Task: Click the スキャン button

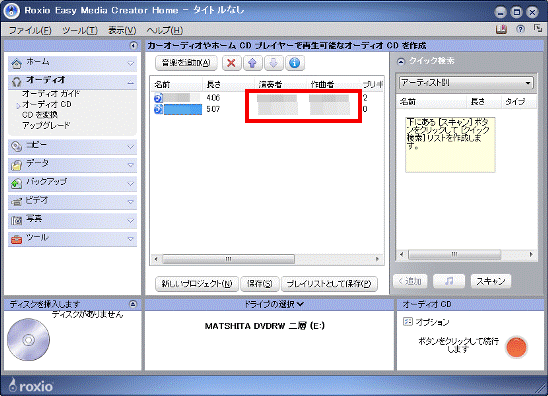Action: [x=491, y=281]
